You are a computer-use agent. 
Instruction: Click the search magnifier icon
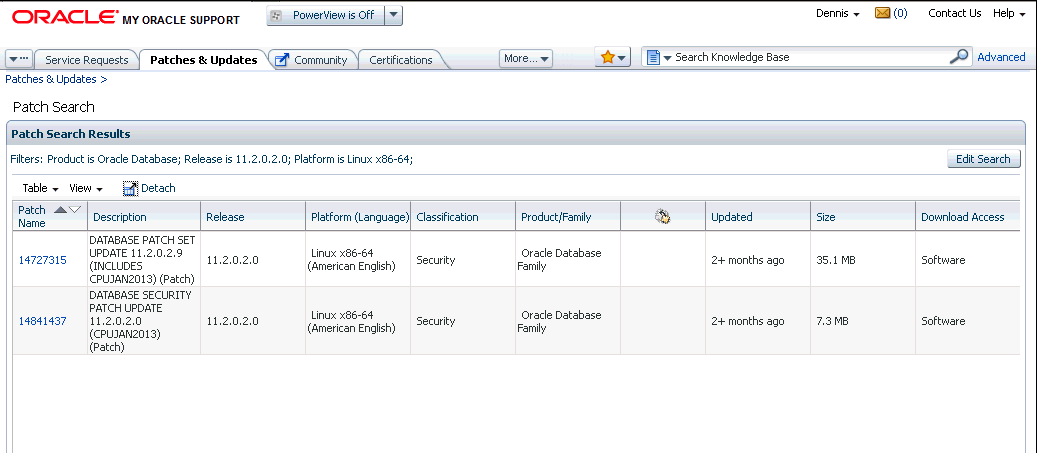click(x=959, y=57)
